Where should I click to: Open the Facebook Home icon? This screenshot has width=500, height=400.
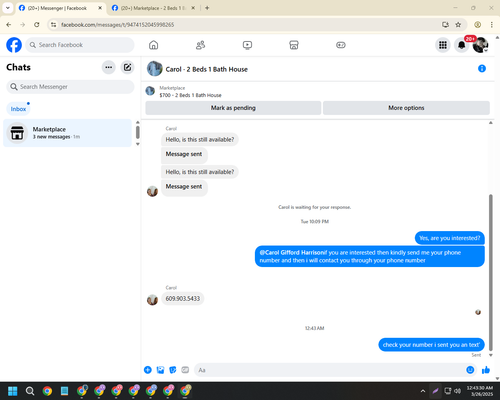pos(153,45)
